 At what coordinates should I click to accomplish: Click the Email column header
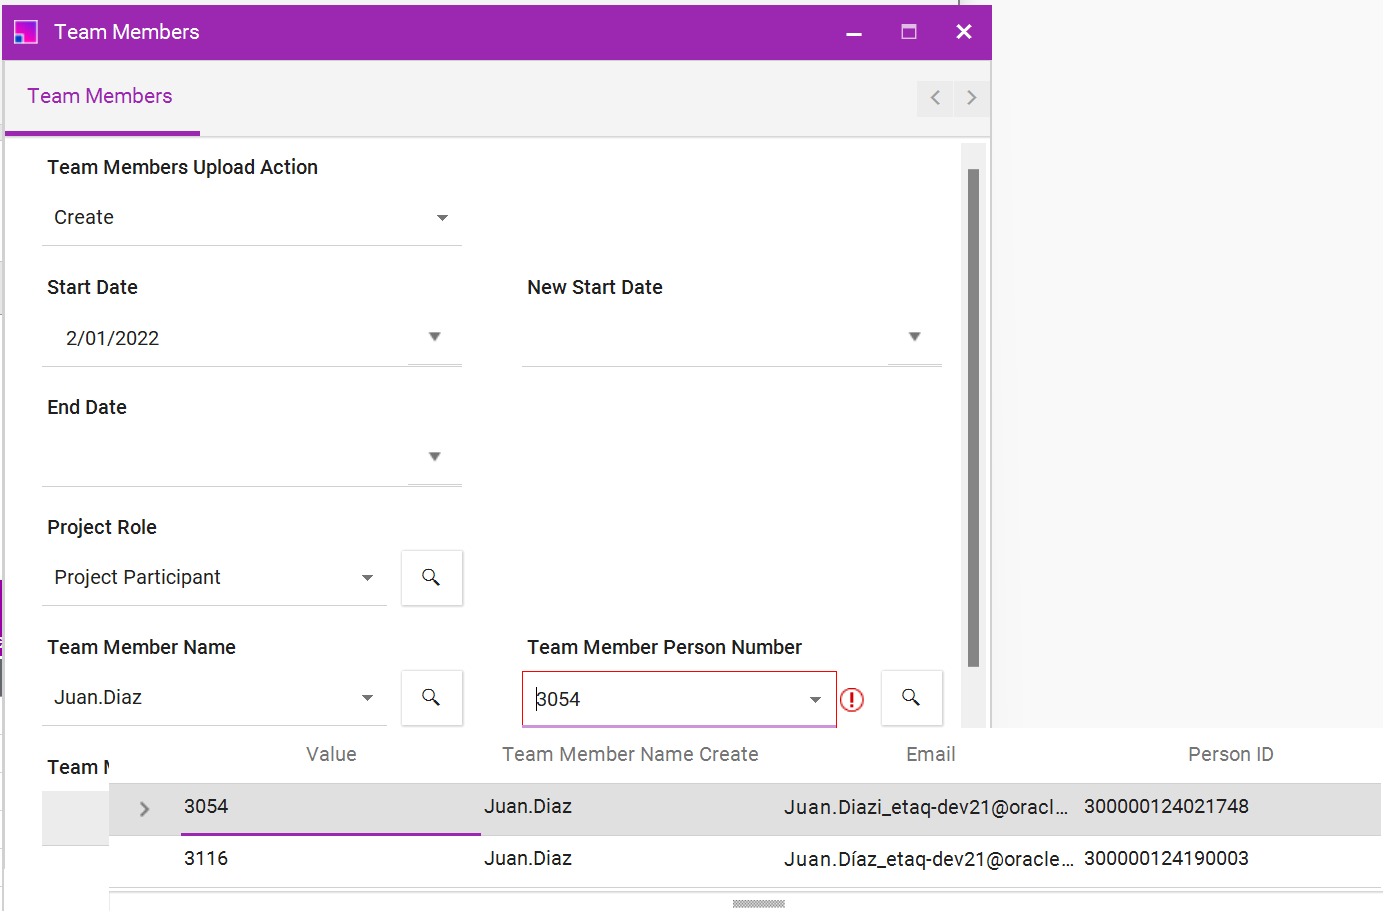click(931, 754)
